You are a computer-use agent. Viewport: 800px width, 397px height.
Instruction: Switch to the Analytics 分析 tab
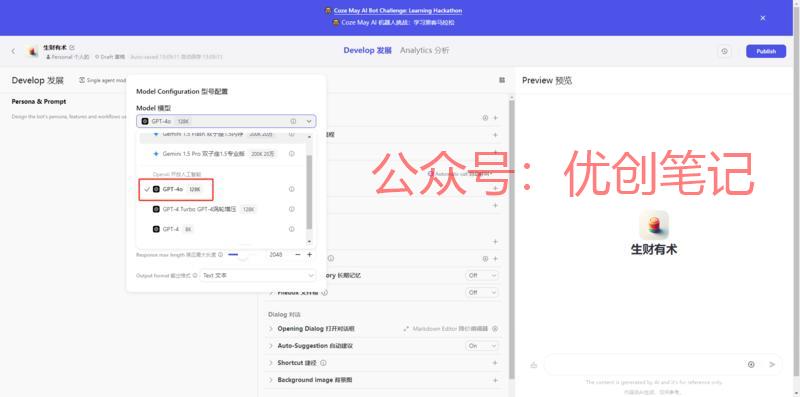(424, 51)
